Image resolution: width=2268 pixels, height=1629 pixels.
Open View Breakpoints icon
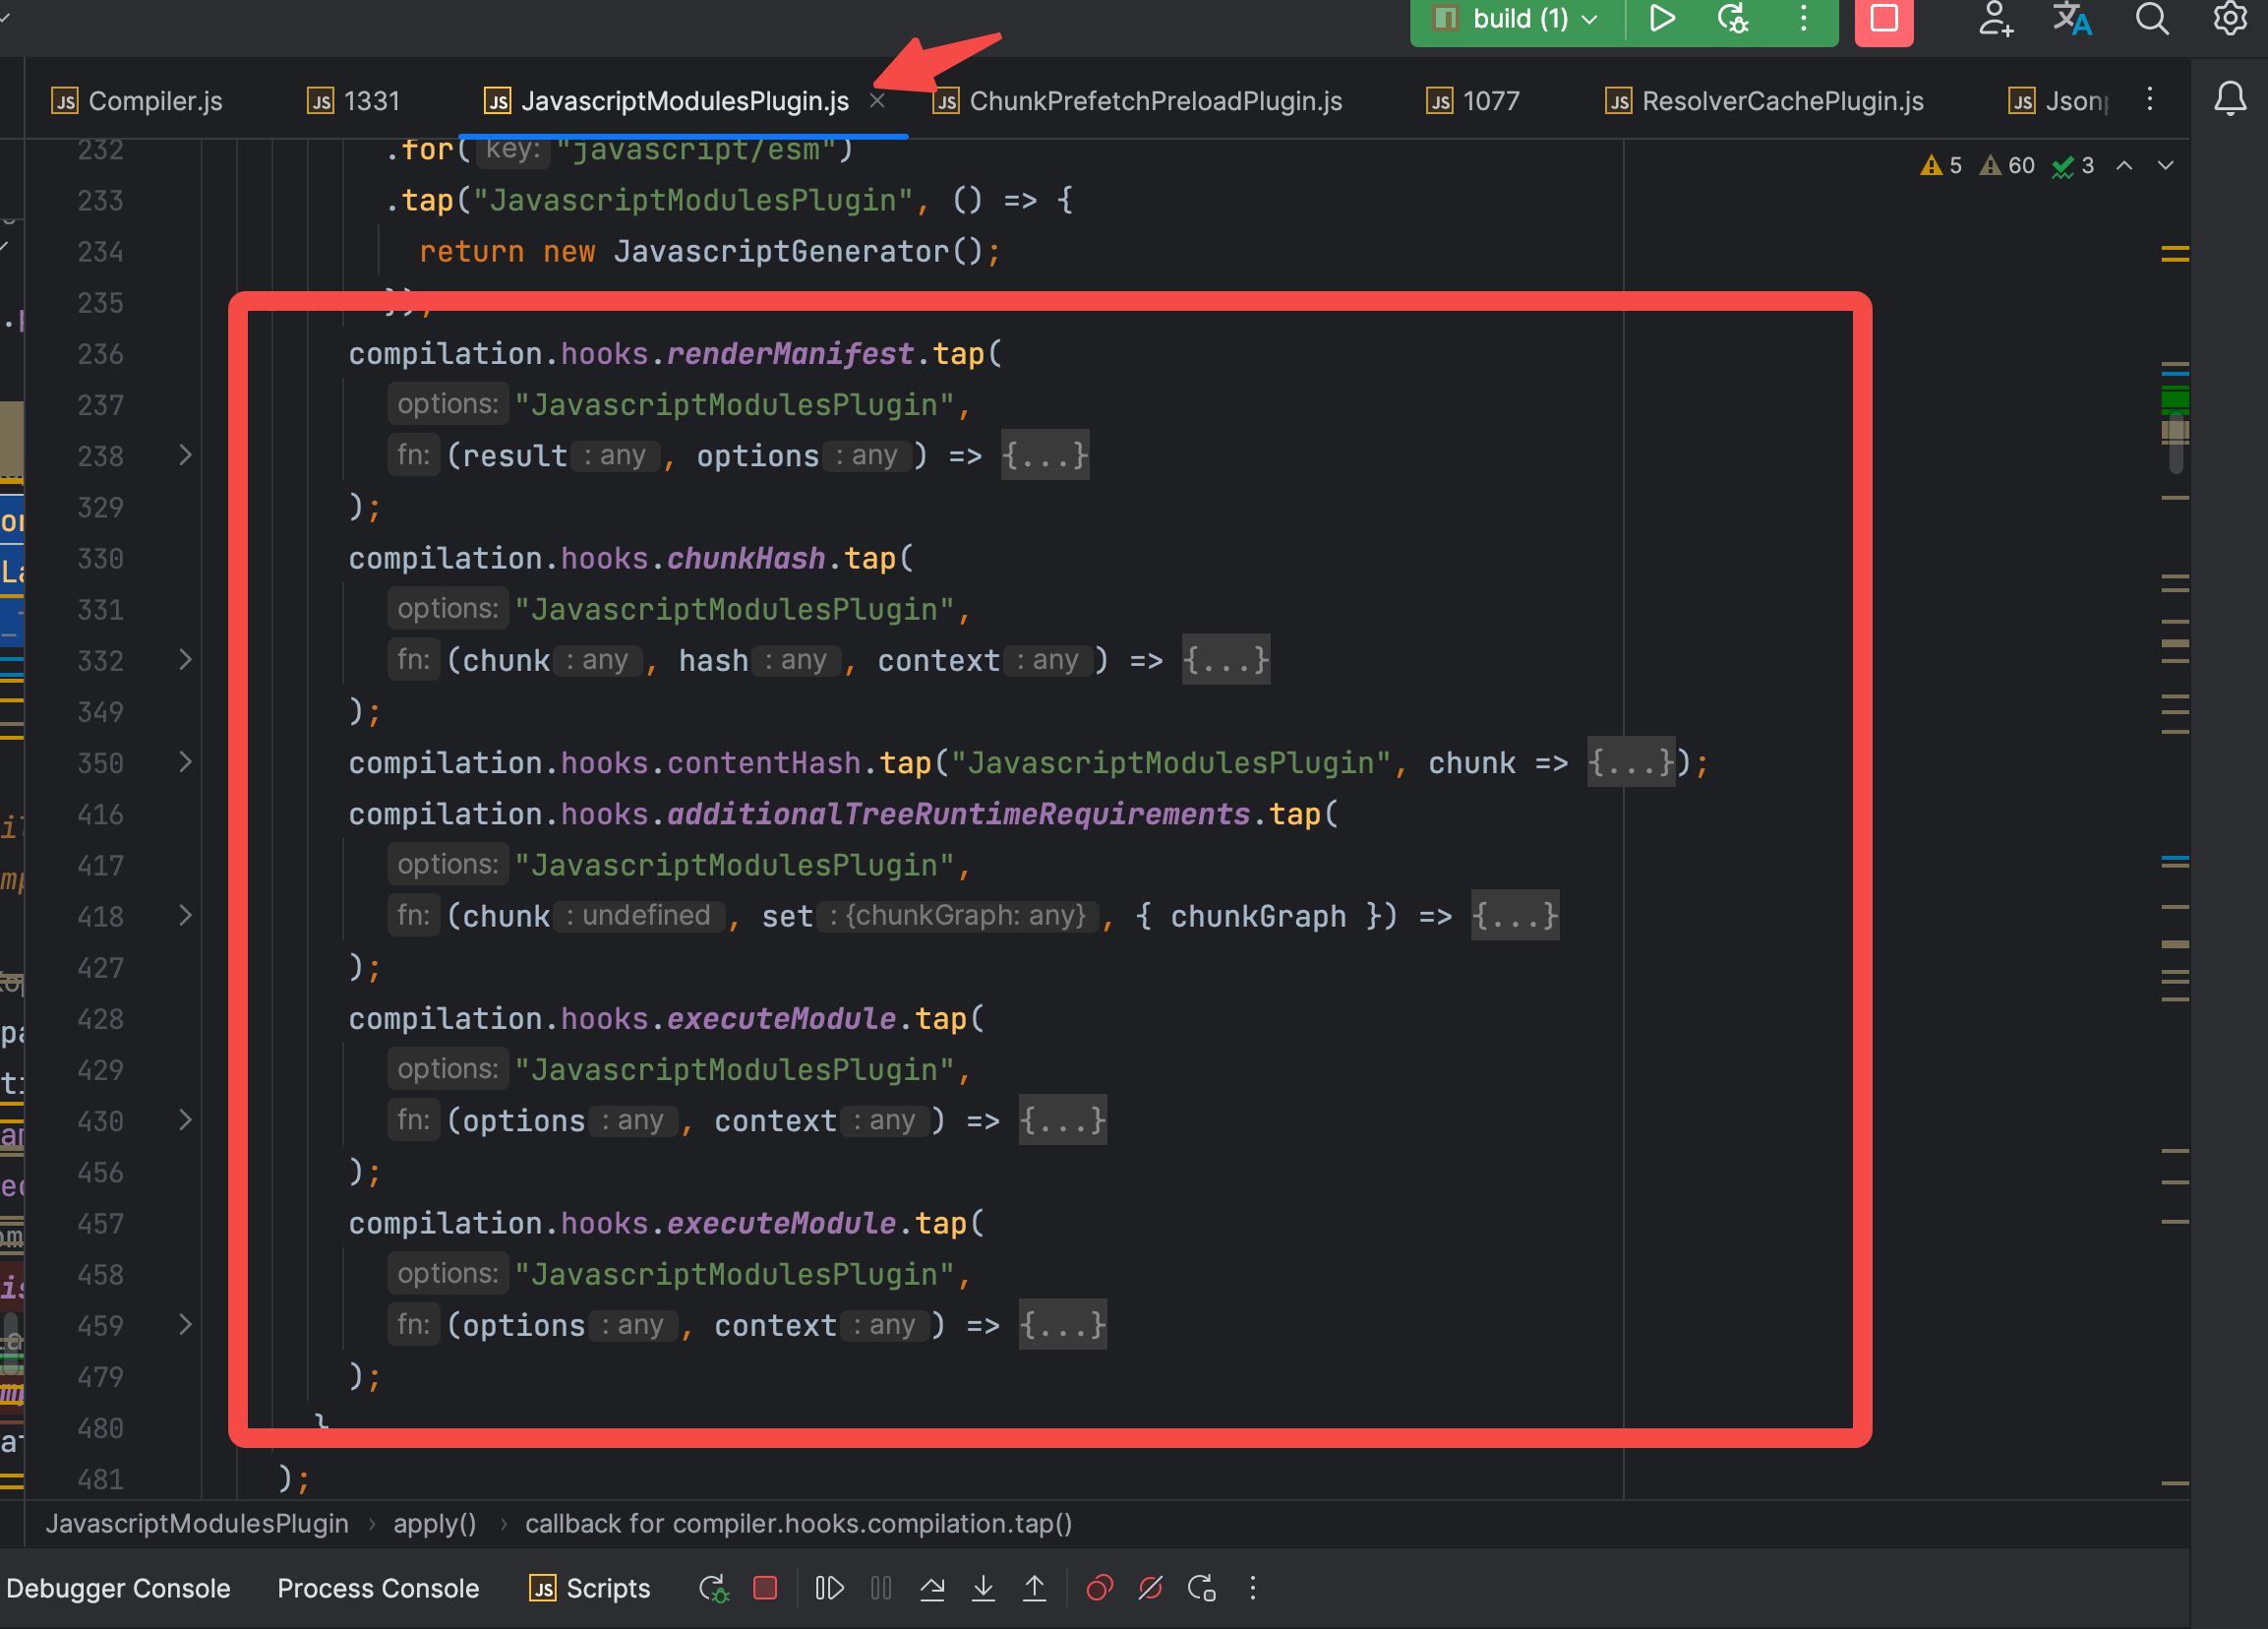1099,1588
